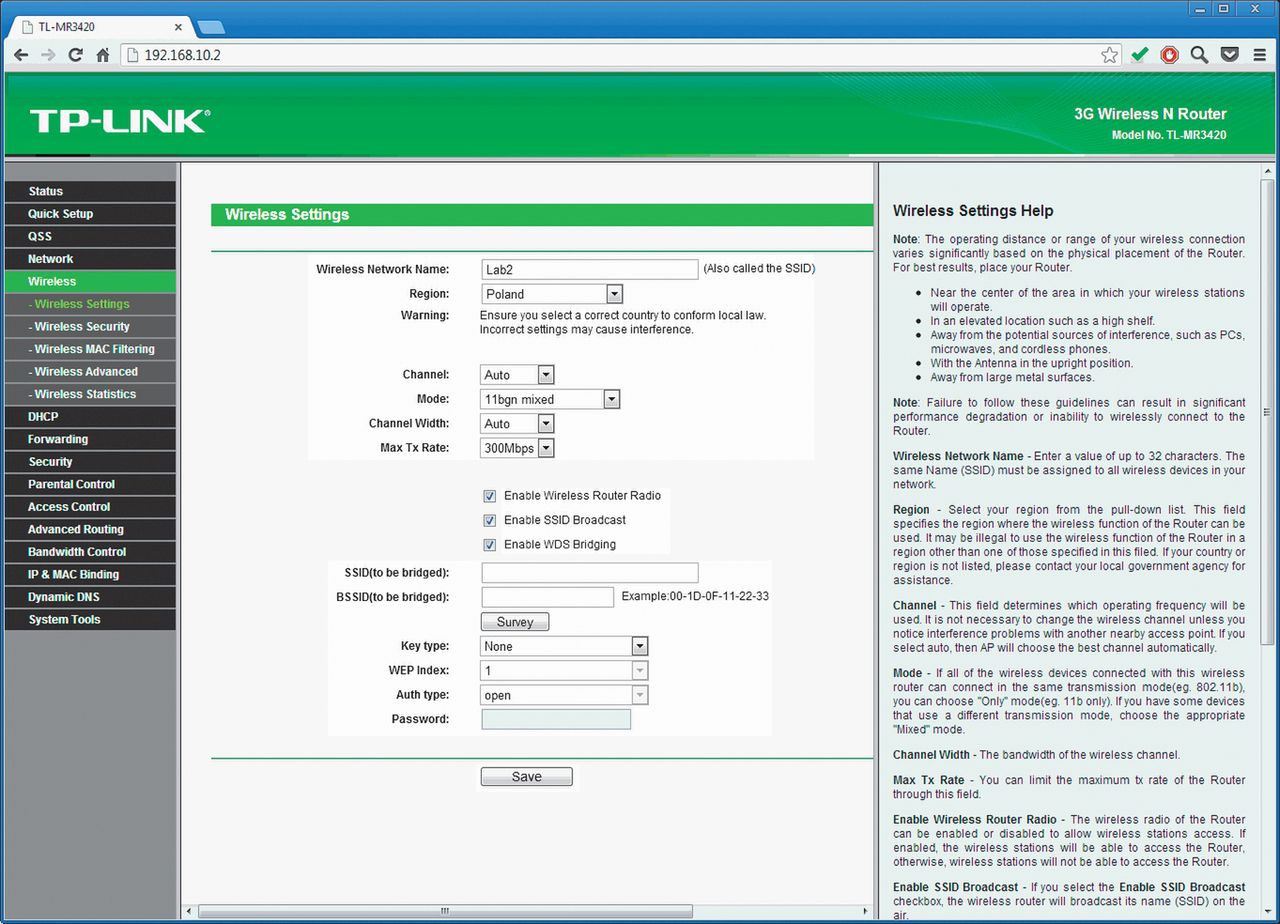Open the Mode dropdown showing 11bgn mixed
Image resolution: width=1280 pixels, height=924 pixels.
(550, 399)
